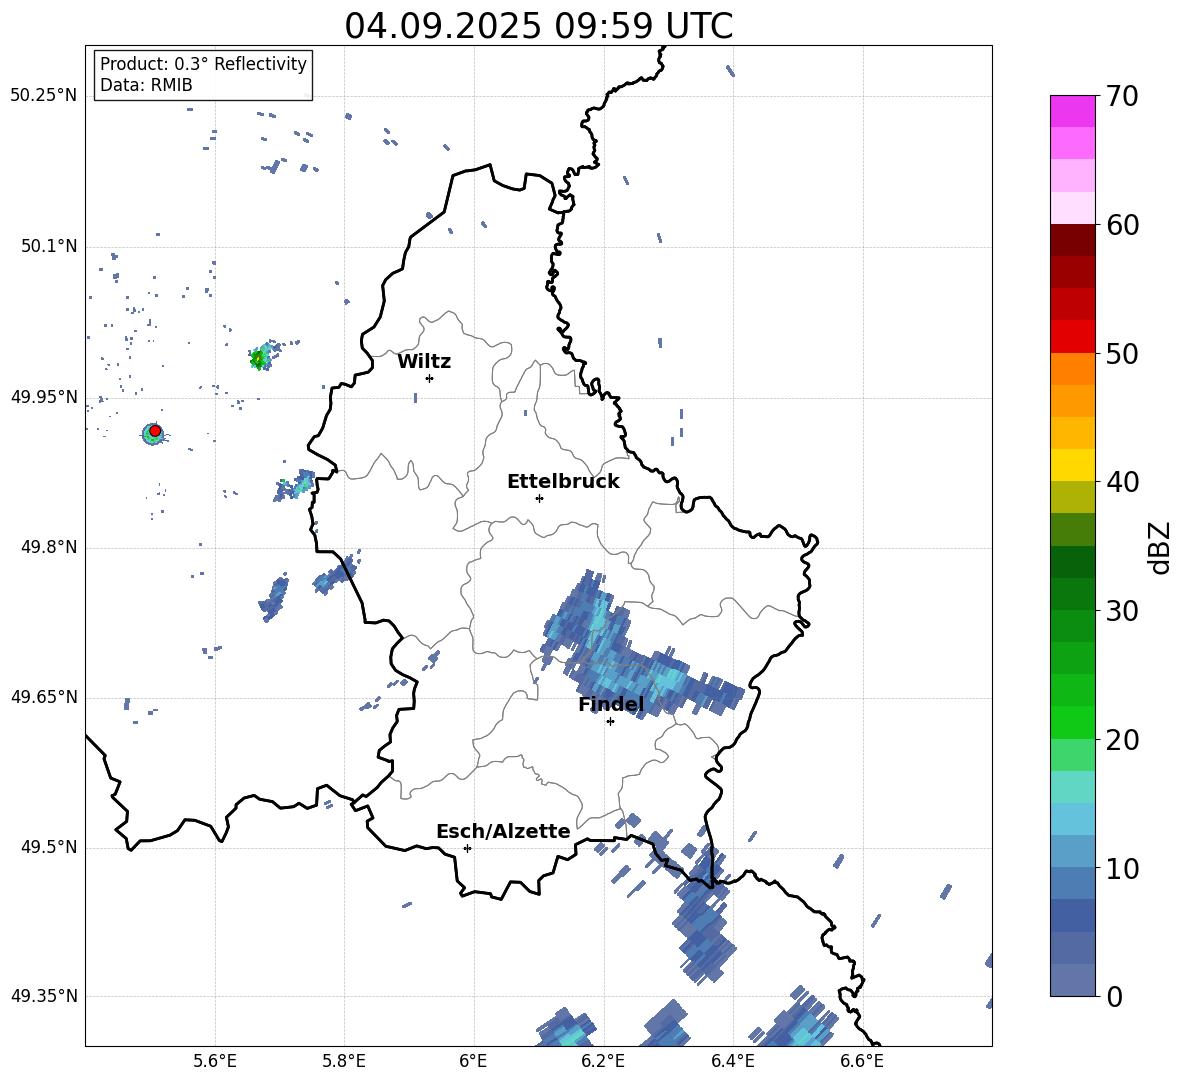1184x1081 pixels.
Task: Click the Ettelbruck cross marker
Action: (x=539, y=498)
